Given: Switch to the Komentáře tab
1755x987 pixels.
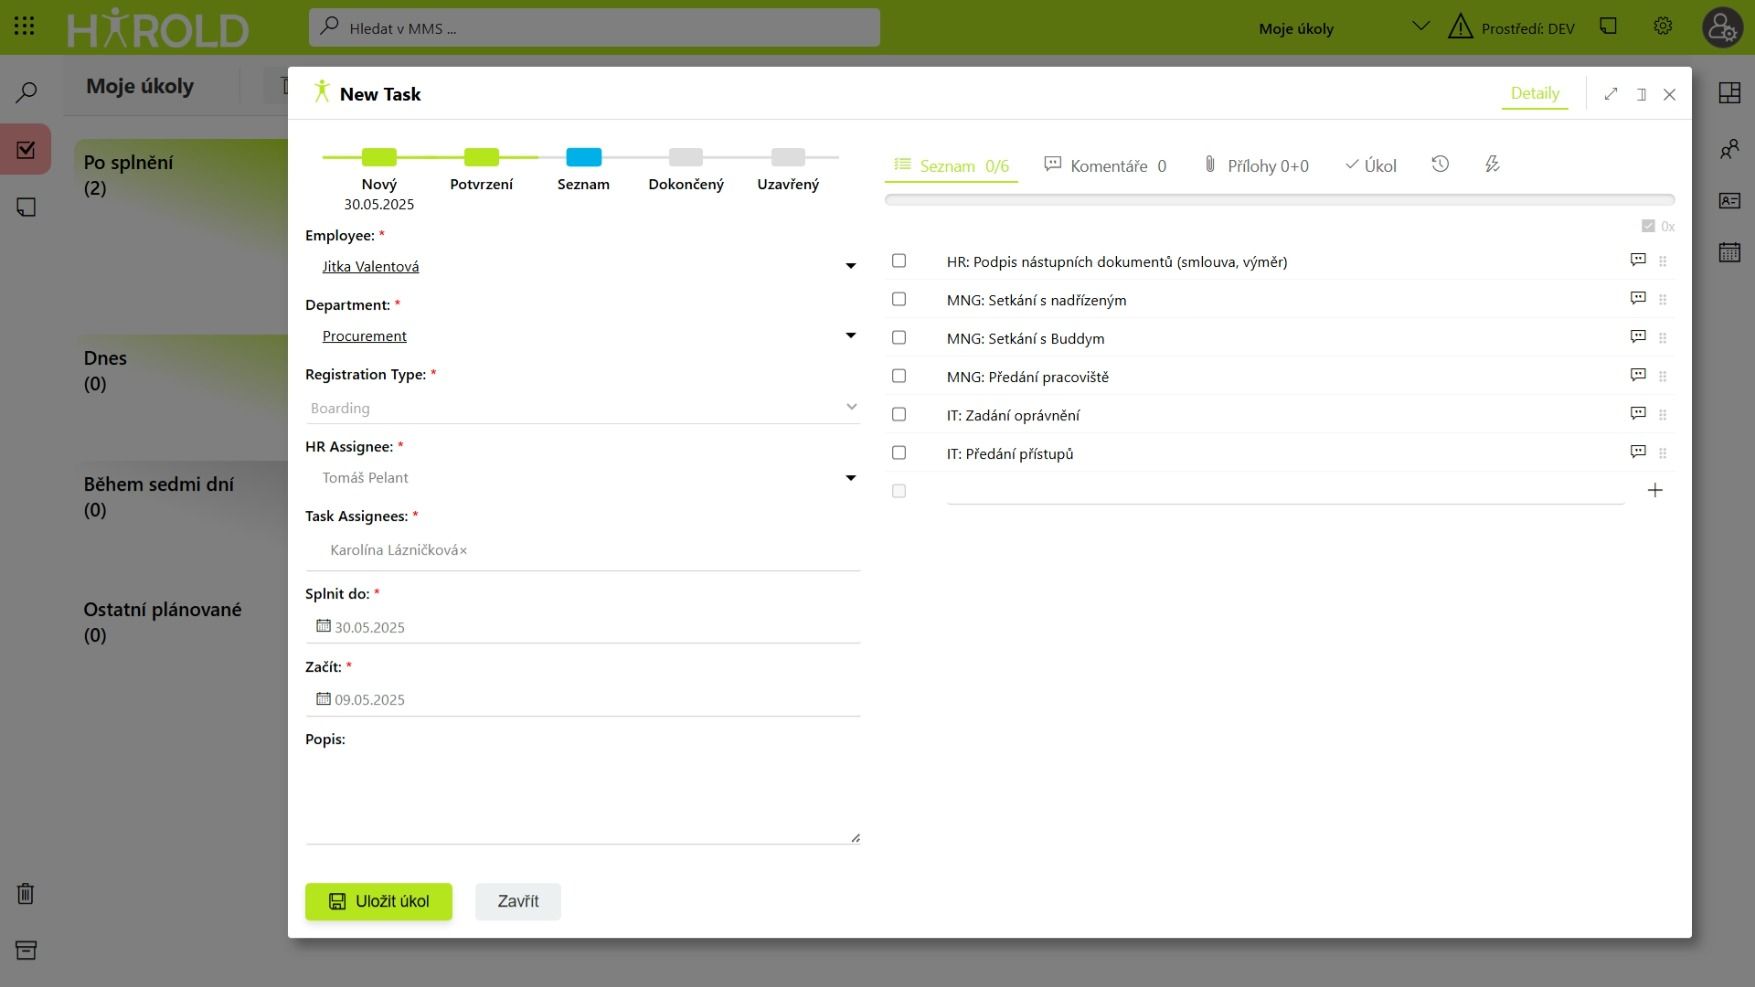Looking at the screenshot, I should (1105, 166).
